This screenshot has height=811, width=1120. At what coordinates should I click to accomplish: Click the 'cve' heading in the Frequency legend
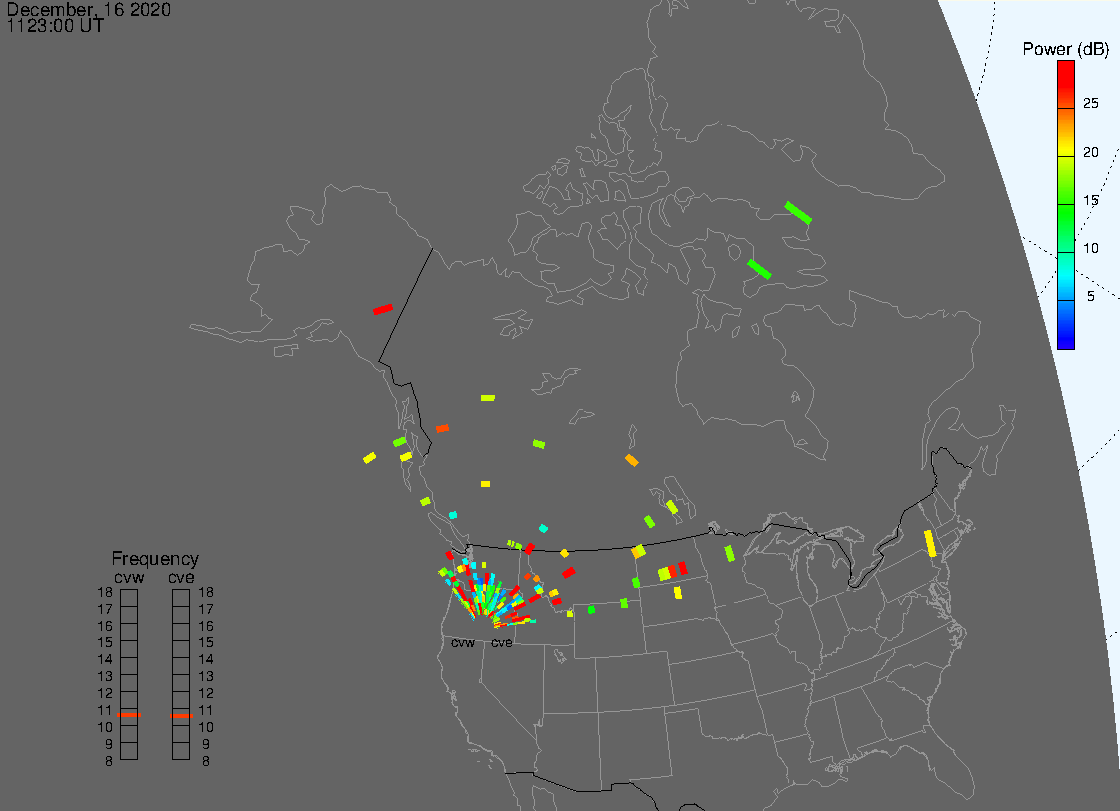pyautogui.click(x=181, y=577)
